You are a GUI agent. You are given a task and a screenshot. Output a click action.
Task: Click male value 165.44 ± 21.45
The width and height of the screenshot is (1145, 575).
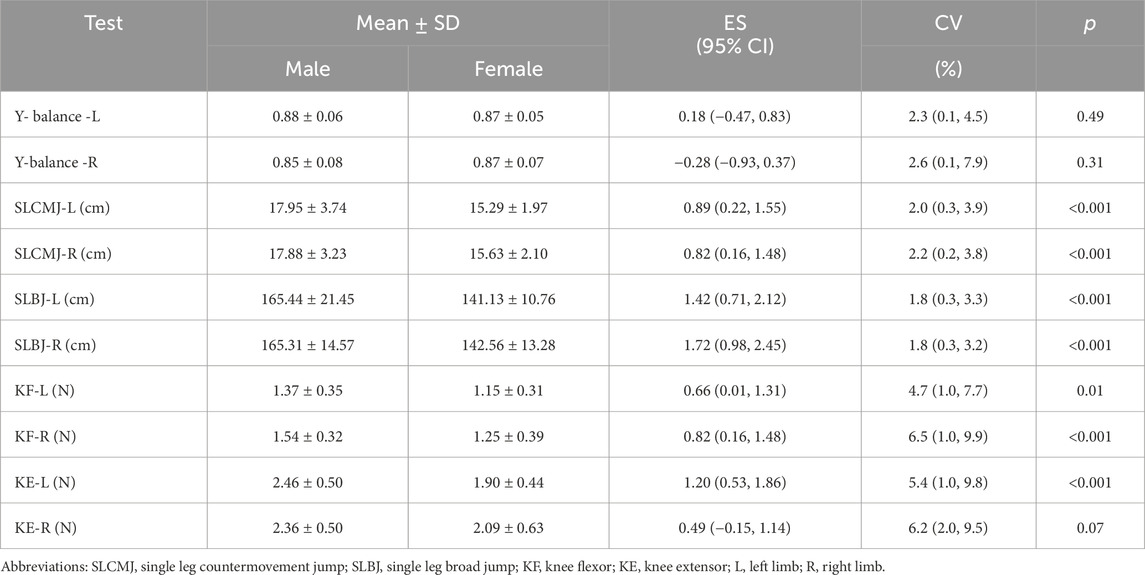pos(307,298)
